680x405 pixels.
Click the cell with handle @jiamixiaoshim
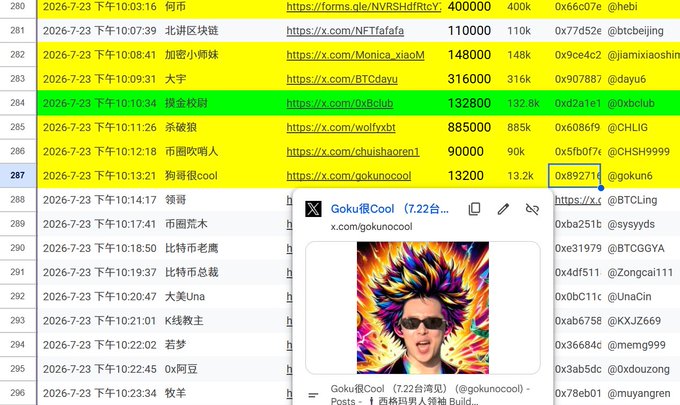(644, 55)
